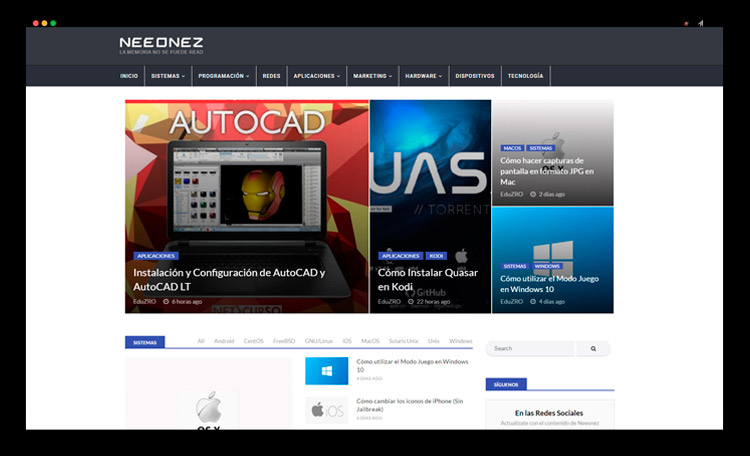Open the Cómo cambiar los iconos de iPhone item
750x456 pixels.
pyautogui.click(x=409, y=405)
